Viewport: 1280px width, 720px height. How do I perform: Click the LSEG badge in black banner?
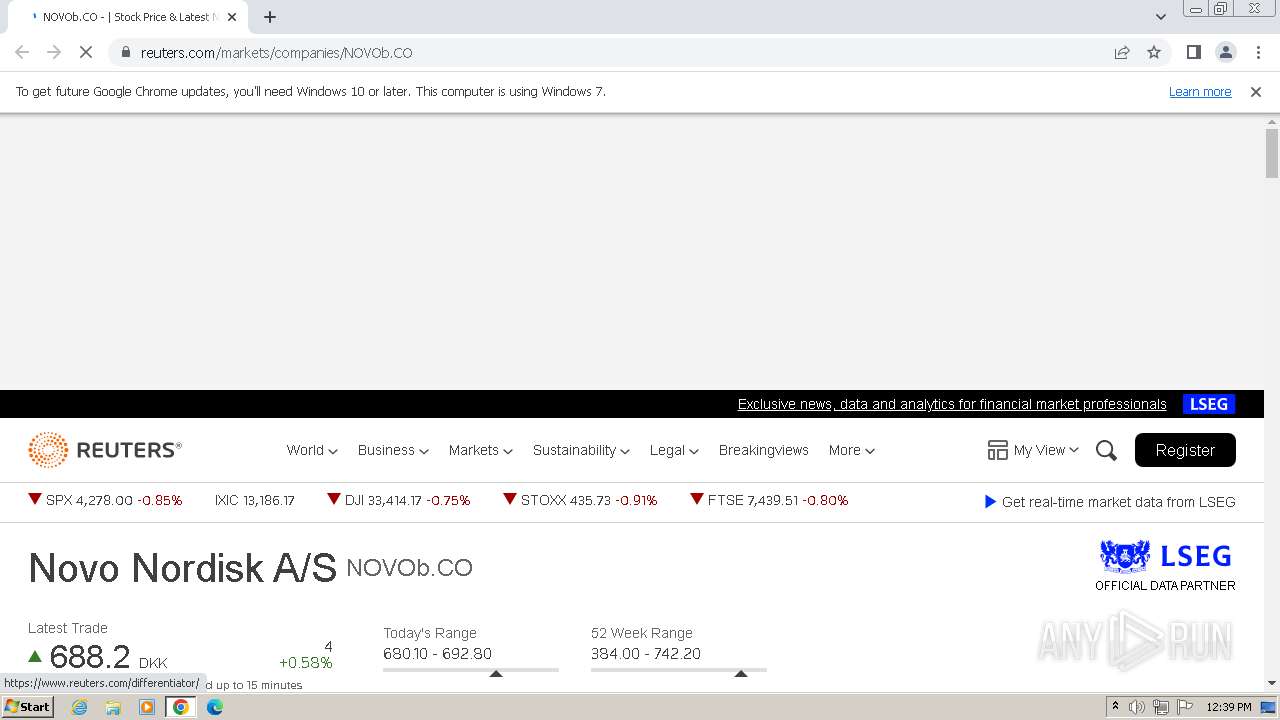[1209, 404]
